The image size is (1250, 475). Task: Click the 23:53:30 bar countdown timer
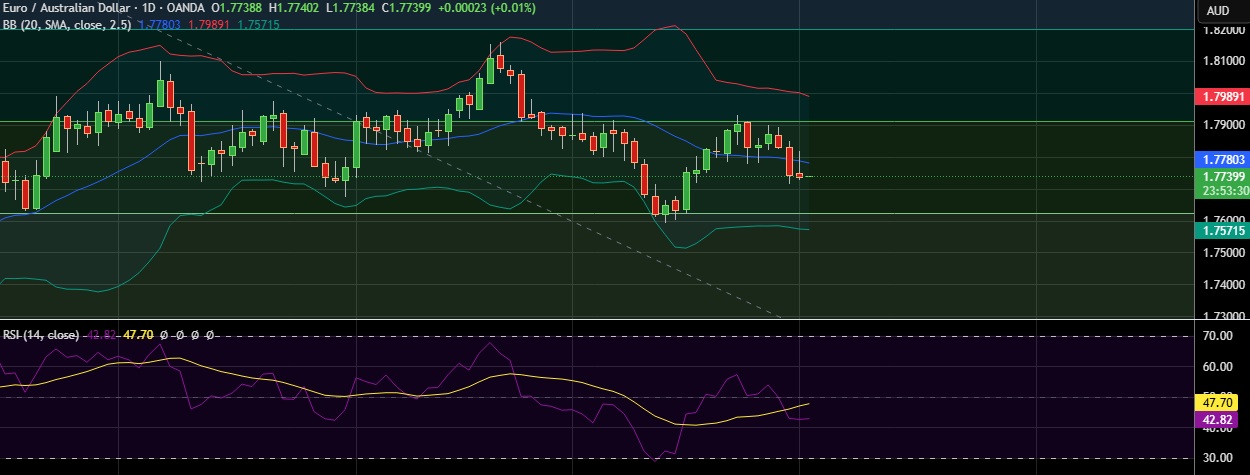1221,190
